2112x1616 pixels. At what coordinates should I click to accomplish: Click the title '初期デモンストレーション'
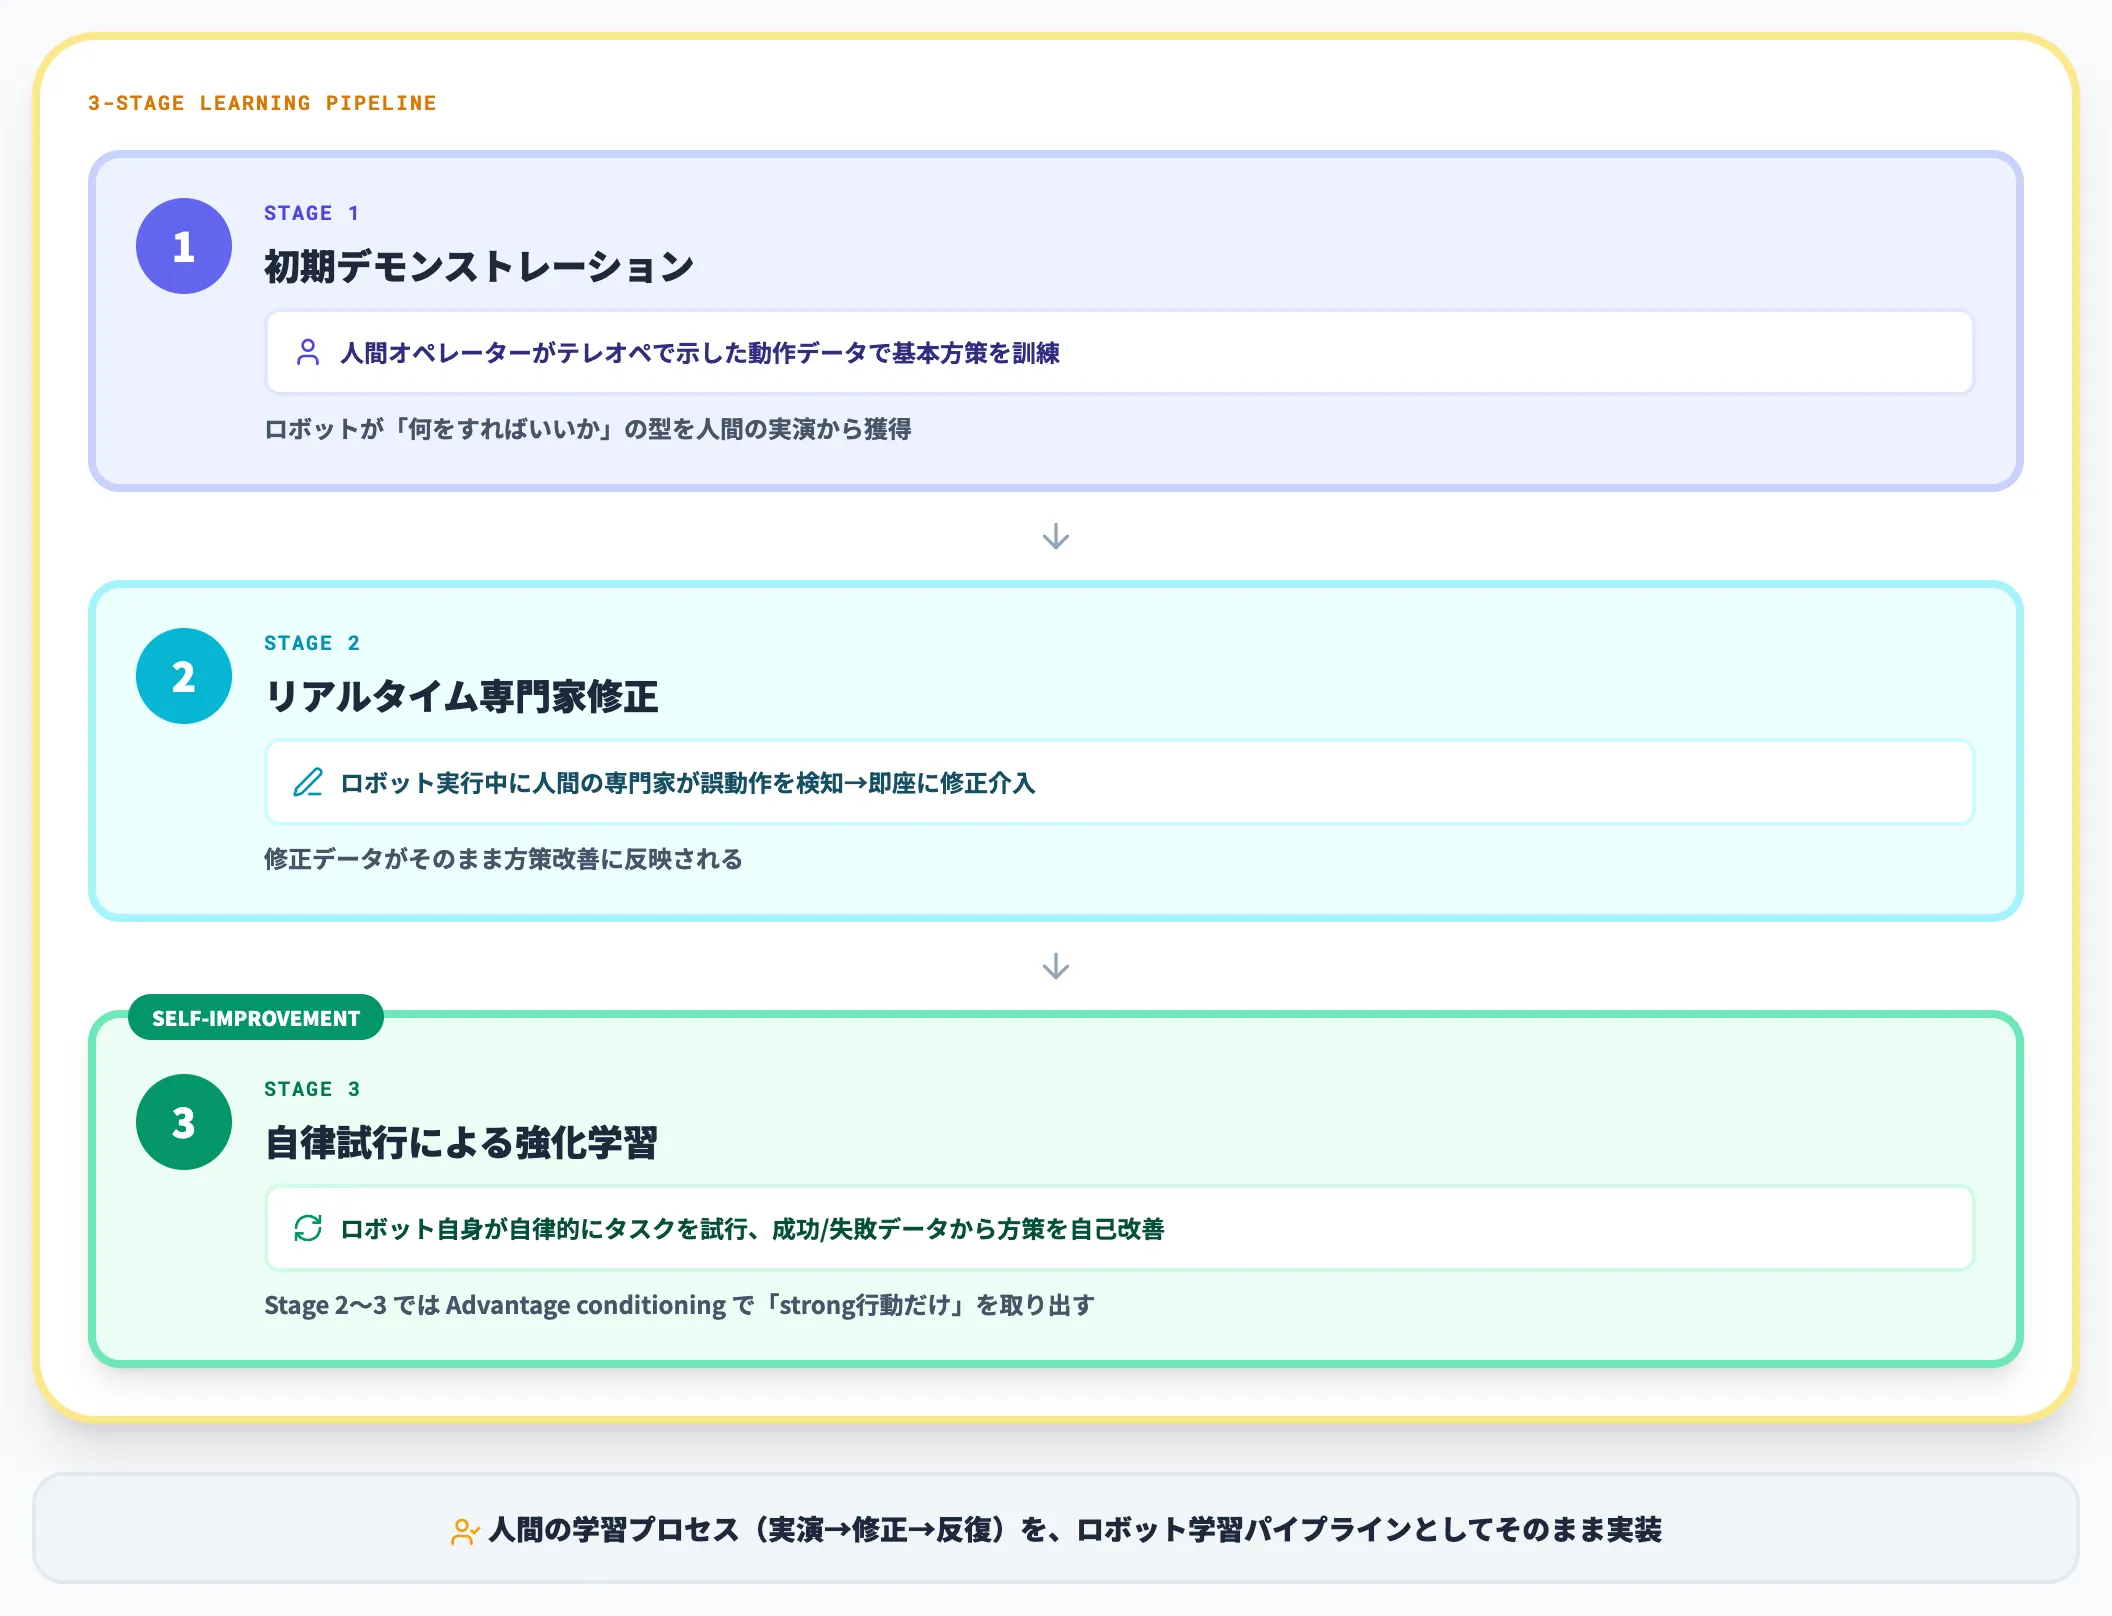479,267
